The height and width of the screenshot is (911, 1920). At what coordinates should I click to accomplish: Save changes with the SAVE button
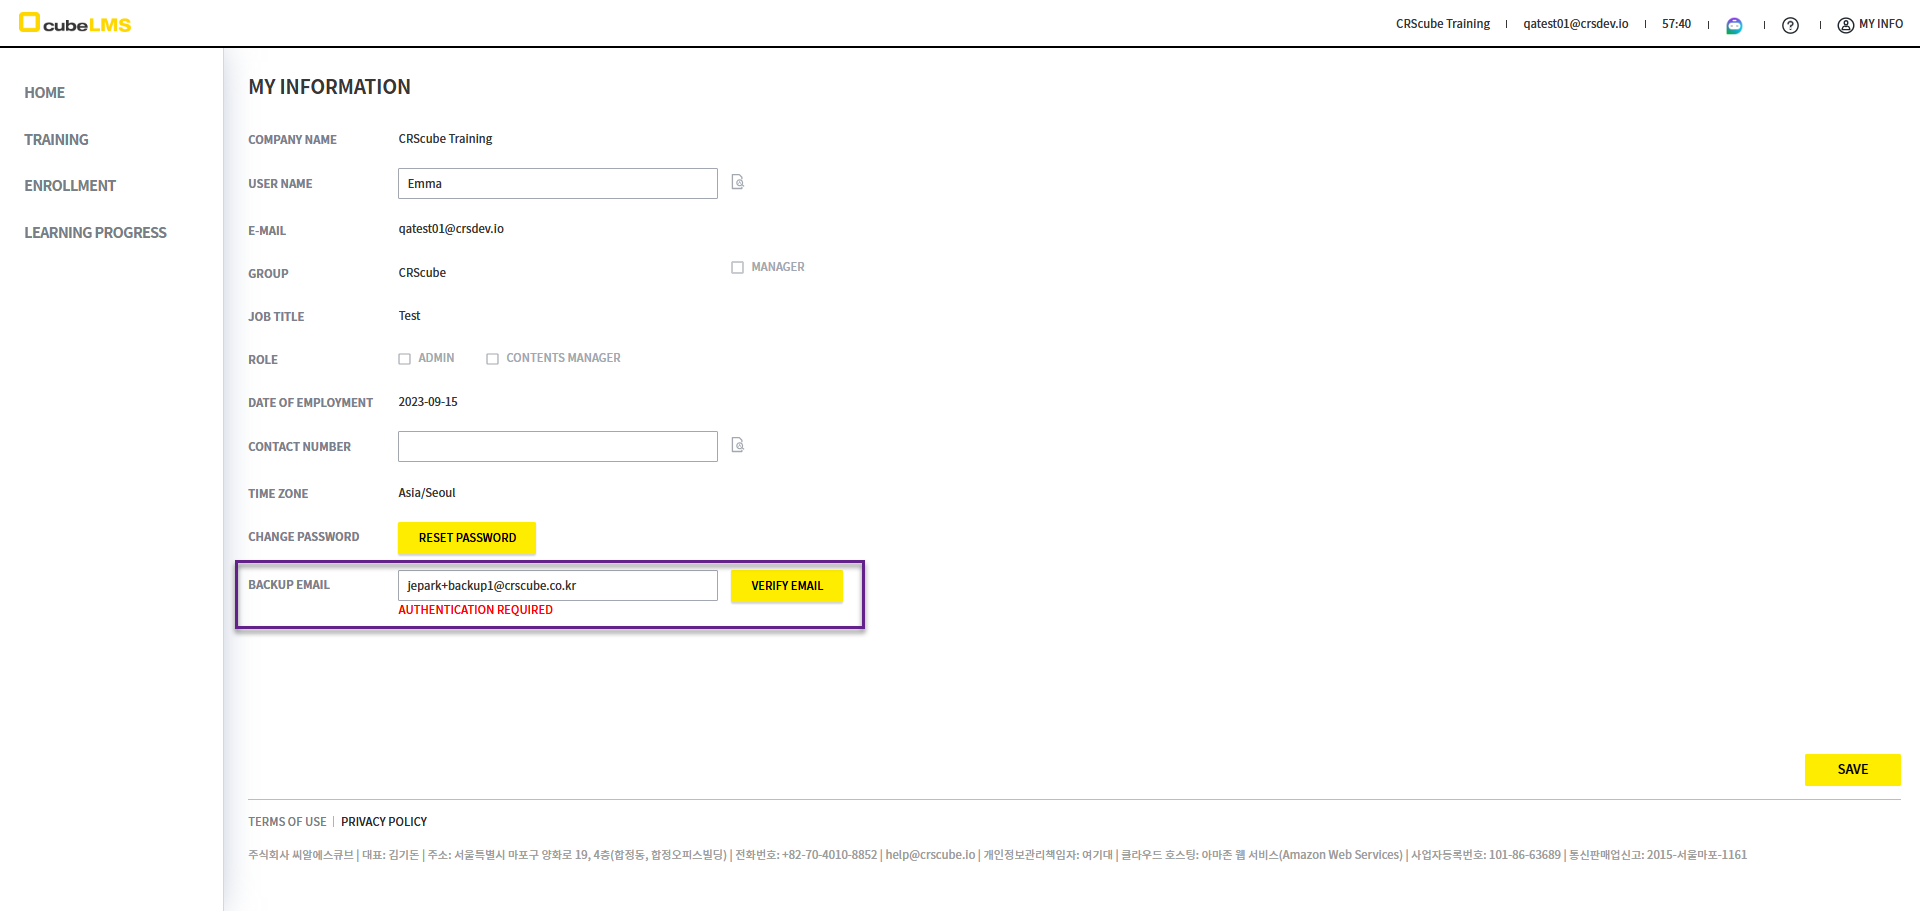[1852, 769]
